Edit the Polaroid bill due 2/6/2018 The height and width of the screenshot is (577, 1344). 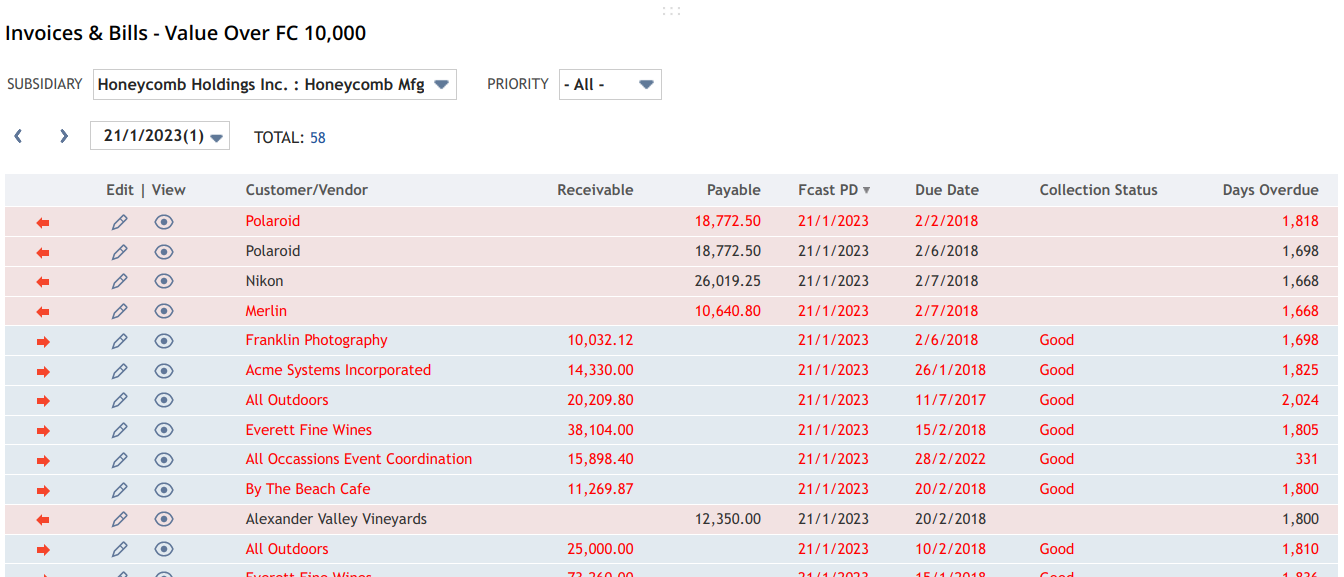click(120, 252)
